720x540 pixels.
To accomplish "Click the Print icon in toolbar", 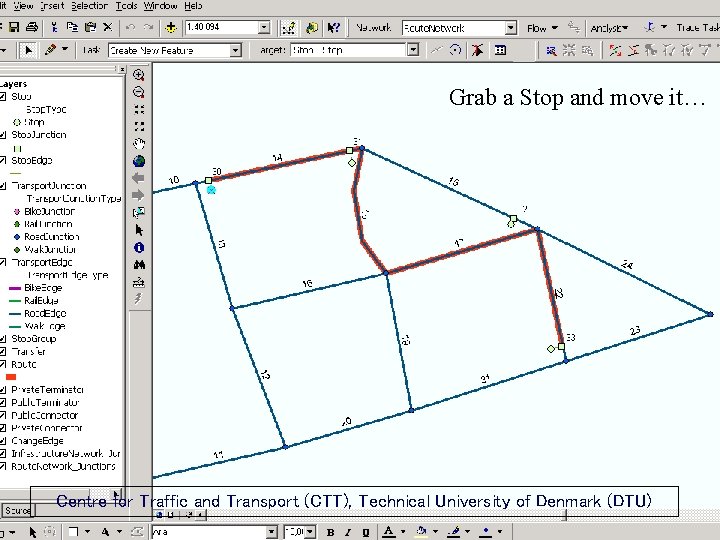I will pyautogui.click(x=32, y=28).
